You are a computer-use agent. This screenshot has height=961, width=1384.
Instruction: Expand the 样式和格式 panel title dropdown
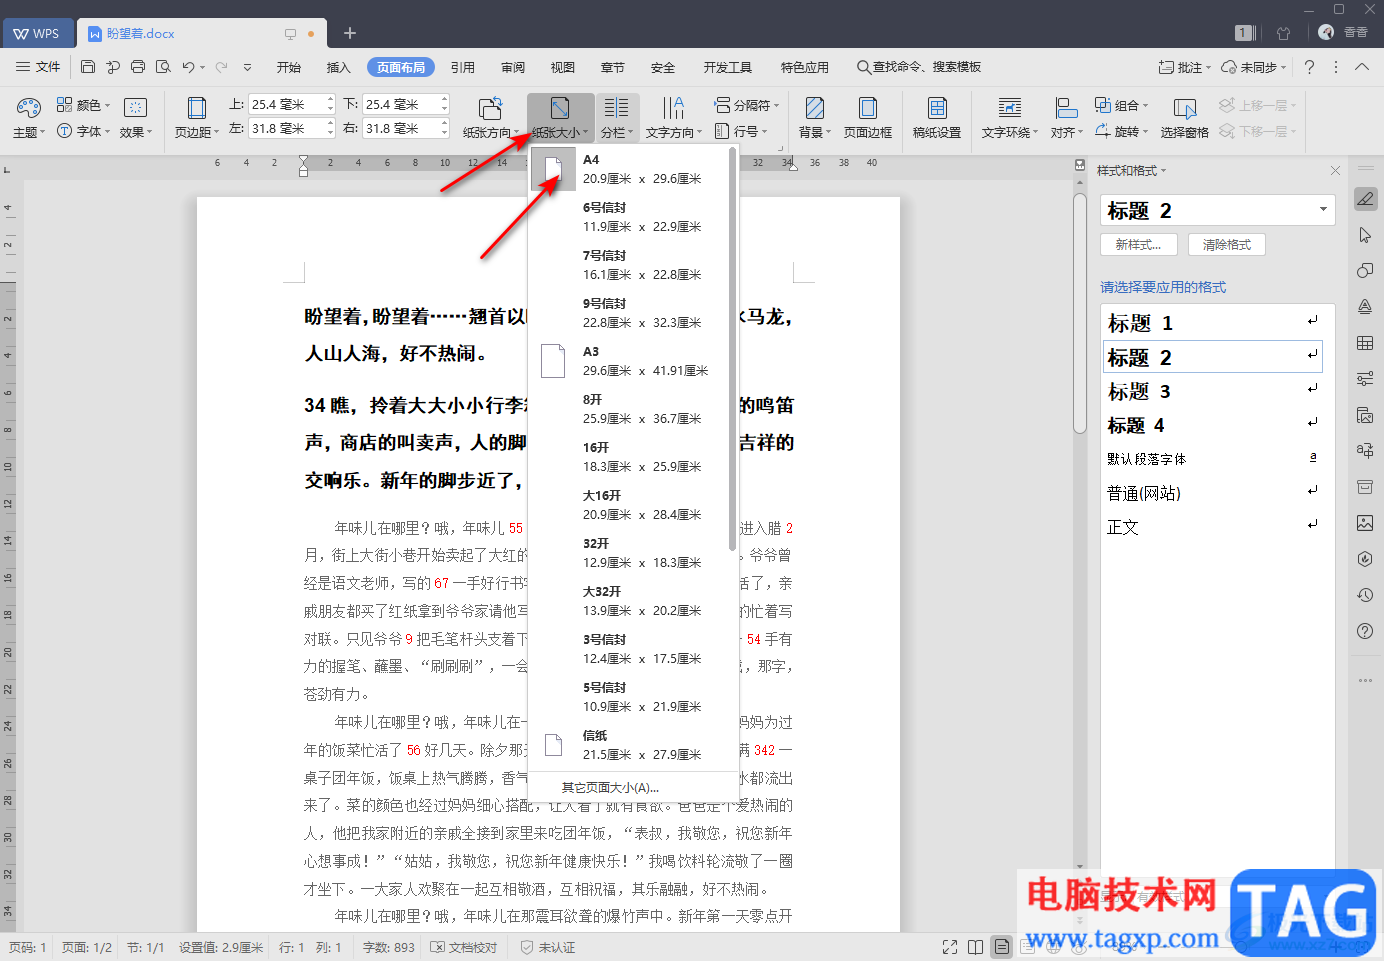(1132, 171)
